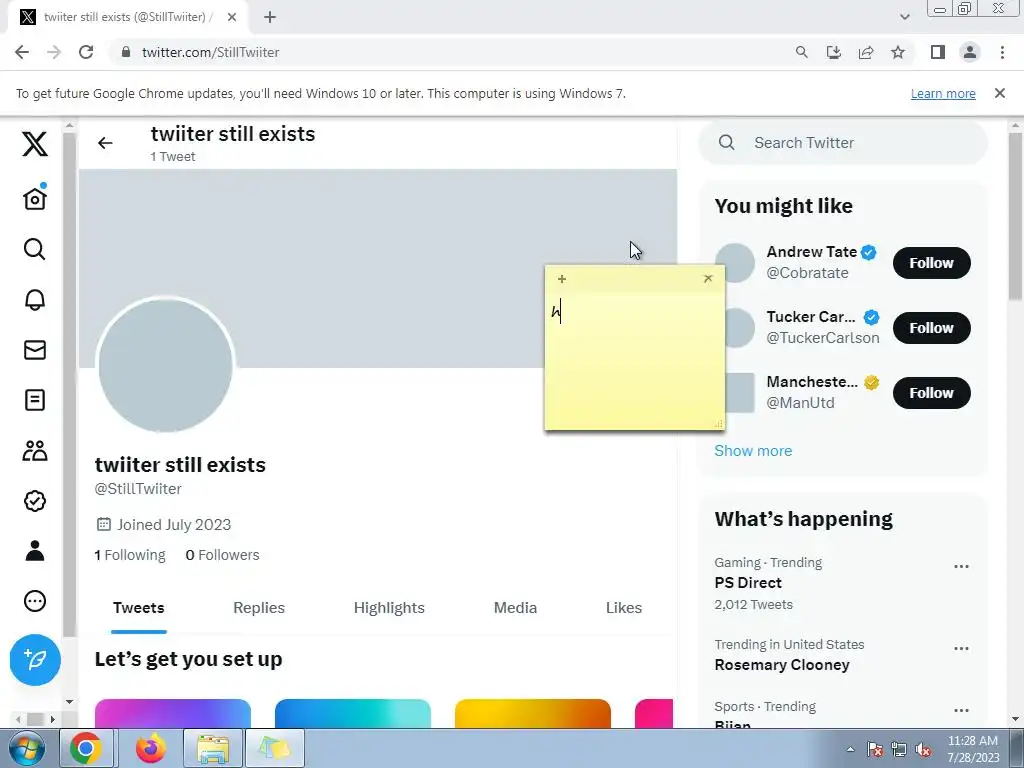Open More circle icon in sidebar
Image resolution: width=1024 pixels, height=768 pixels.
click(35, 601)
